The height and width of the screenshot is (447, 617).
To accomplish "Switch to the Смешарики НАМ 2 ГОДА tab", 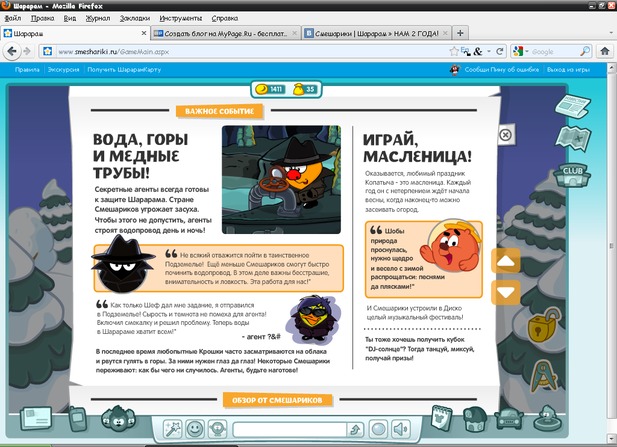I will click(x=377, y=33).
